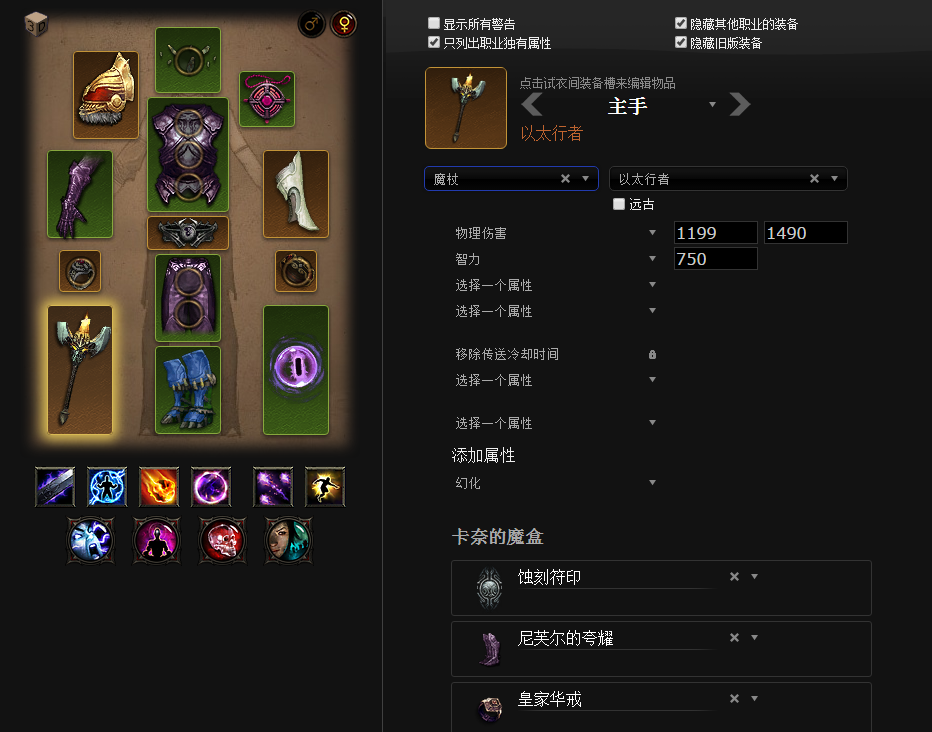This screenshot has height=732, width=932.
Task: Open the pink amulet equipment slot
Action: click(267, 99)
